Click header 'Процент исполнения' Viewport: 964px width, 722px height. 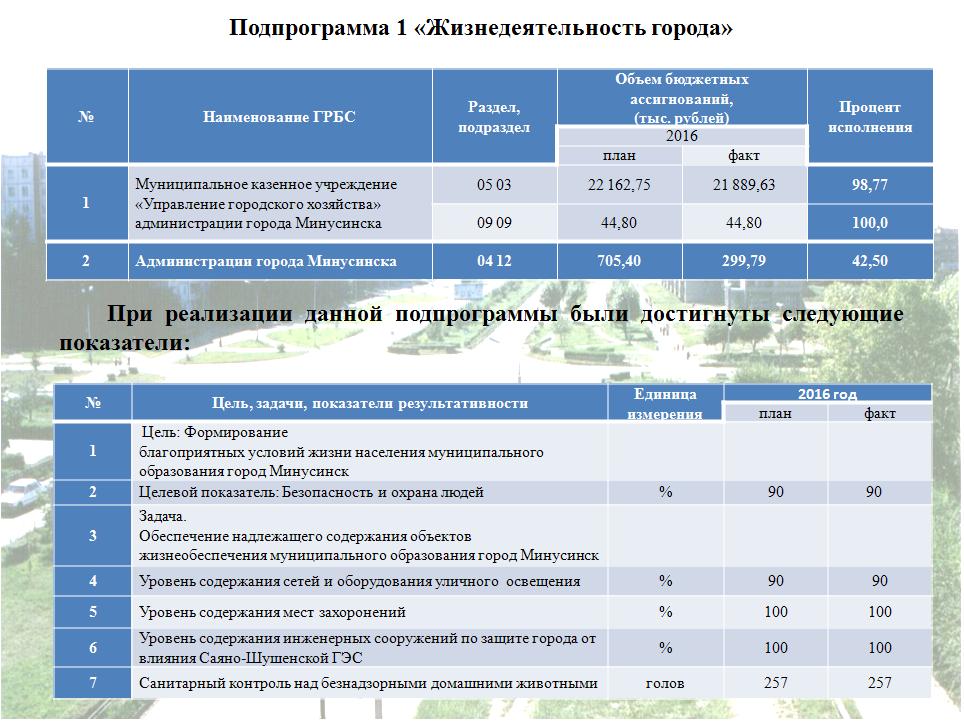(870, 116)
